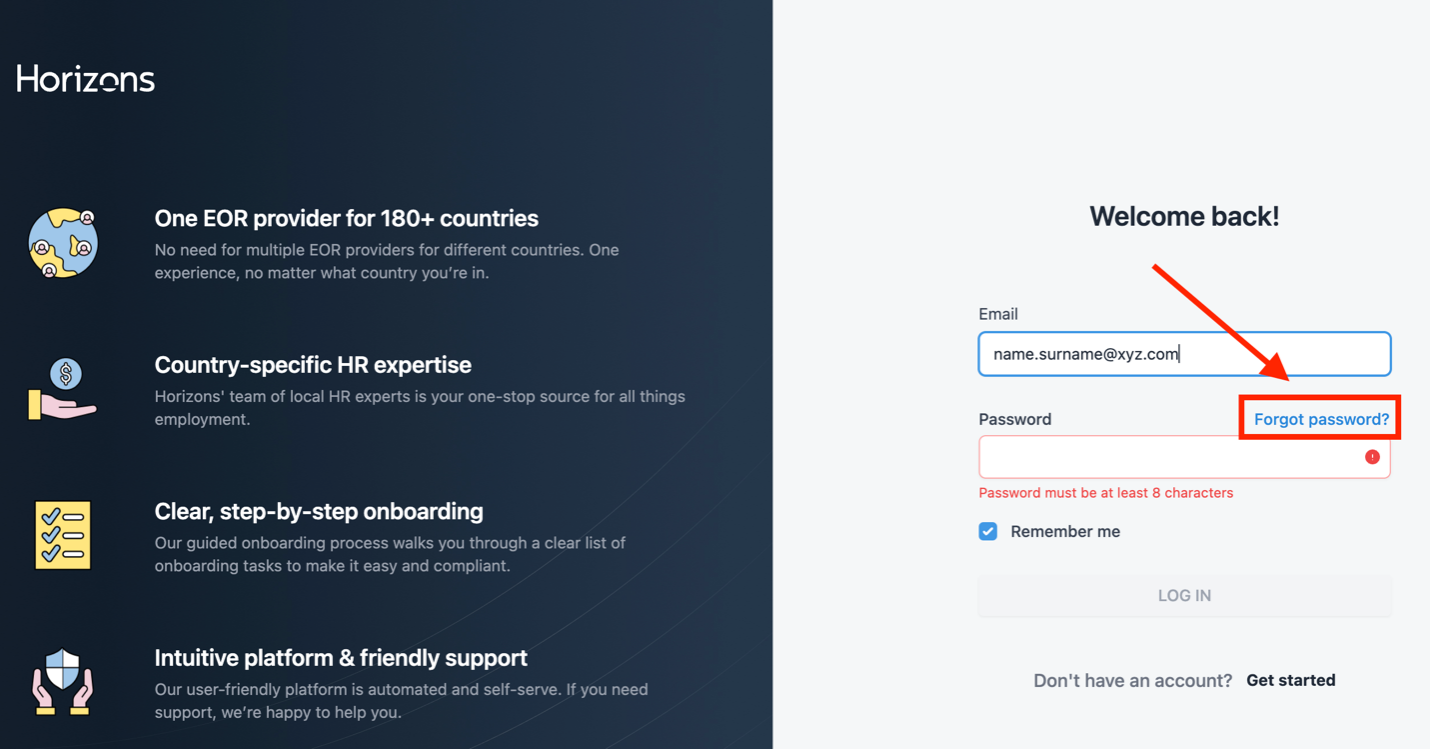Image resolution: width=1430 pixels, height=749 pixels.
Task: Follow the Get started link
Action: [x=1290, y=680]
